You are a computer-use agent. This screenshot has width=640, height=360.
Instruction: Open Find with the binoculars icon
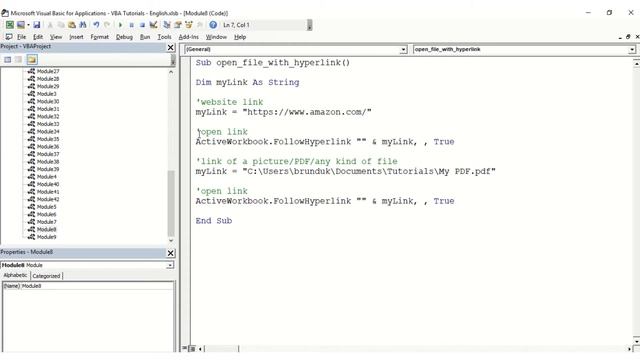(83, 25)
